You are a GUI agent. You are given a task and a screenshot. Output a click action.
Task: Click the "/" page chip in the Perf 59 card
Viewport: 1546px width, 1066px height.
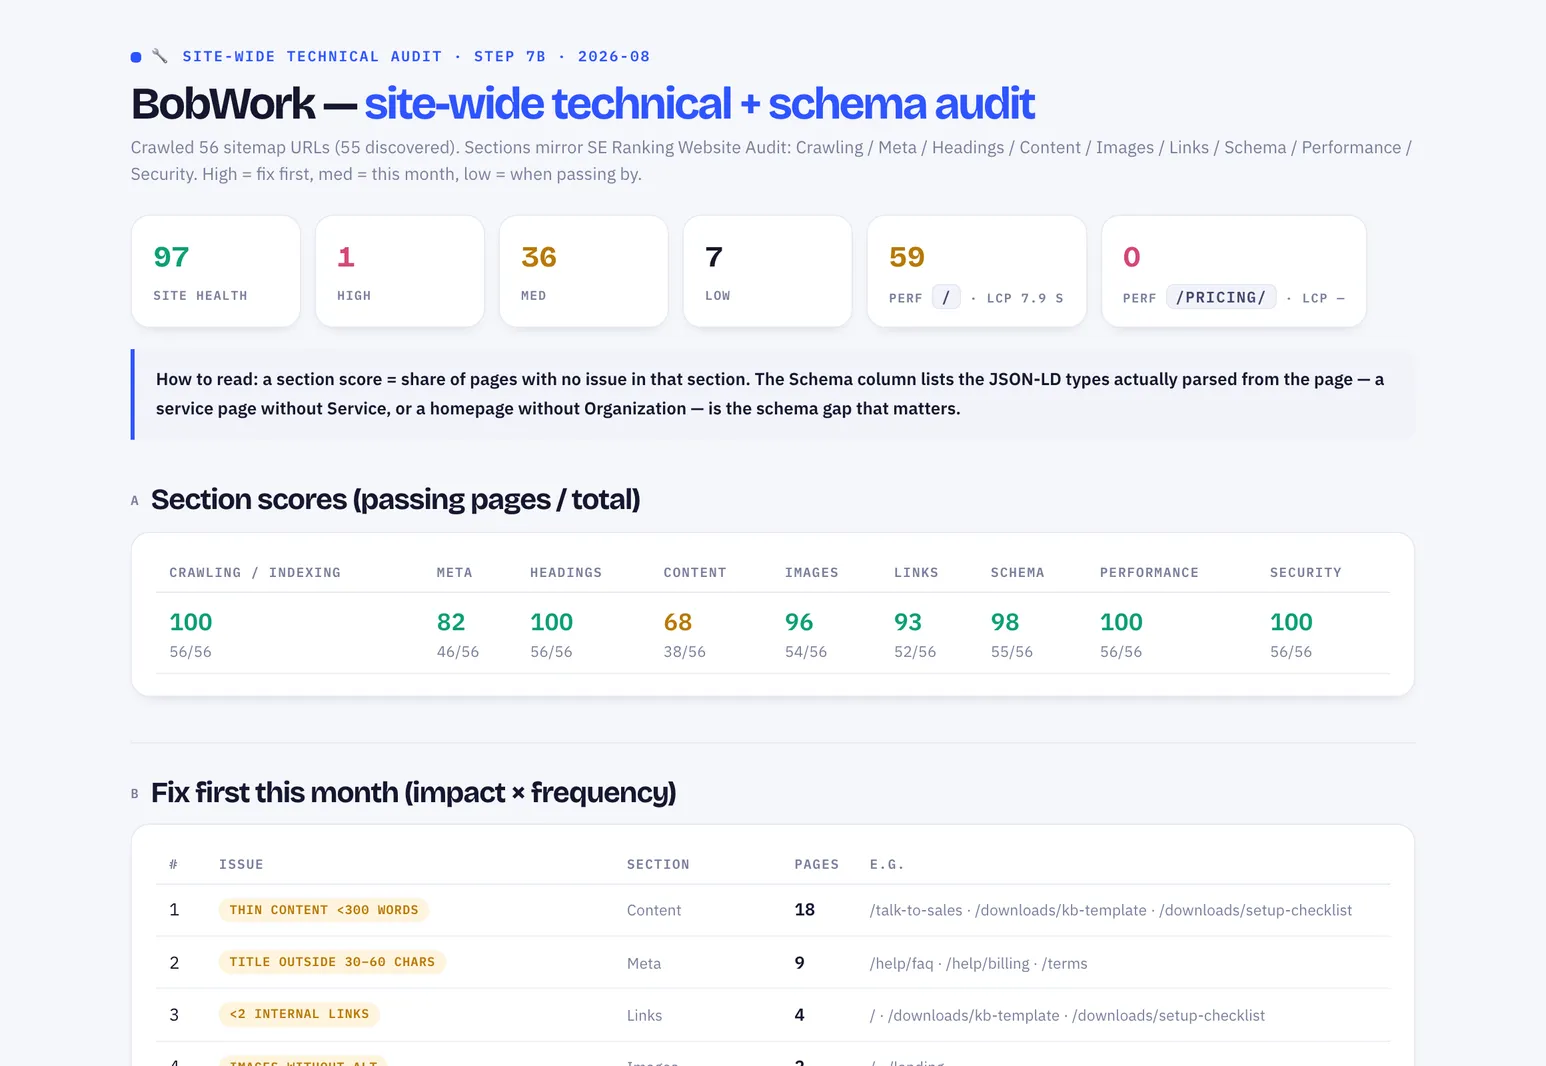tap(946, 297)
